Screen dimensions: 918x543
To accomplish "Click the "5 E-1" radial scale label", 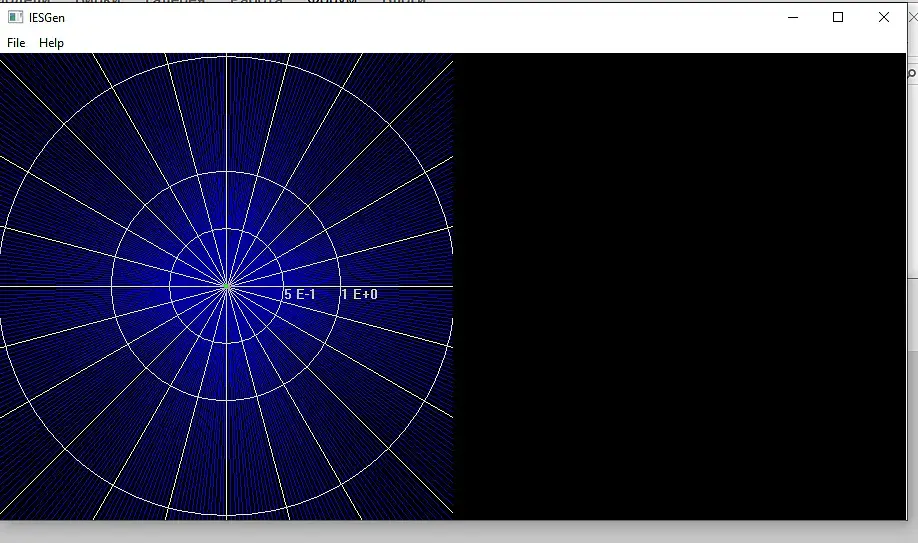I will (x=300, y=294).
